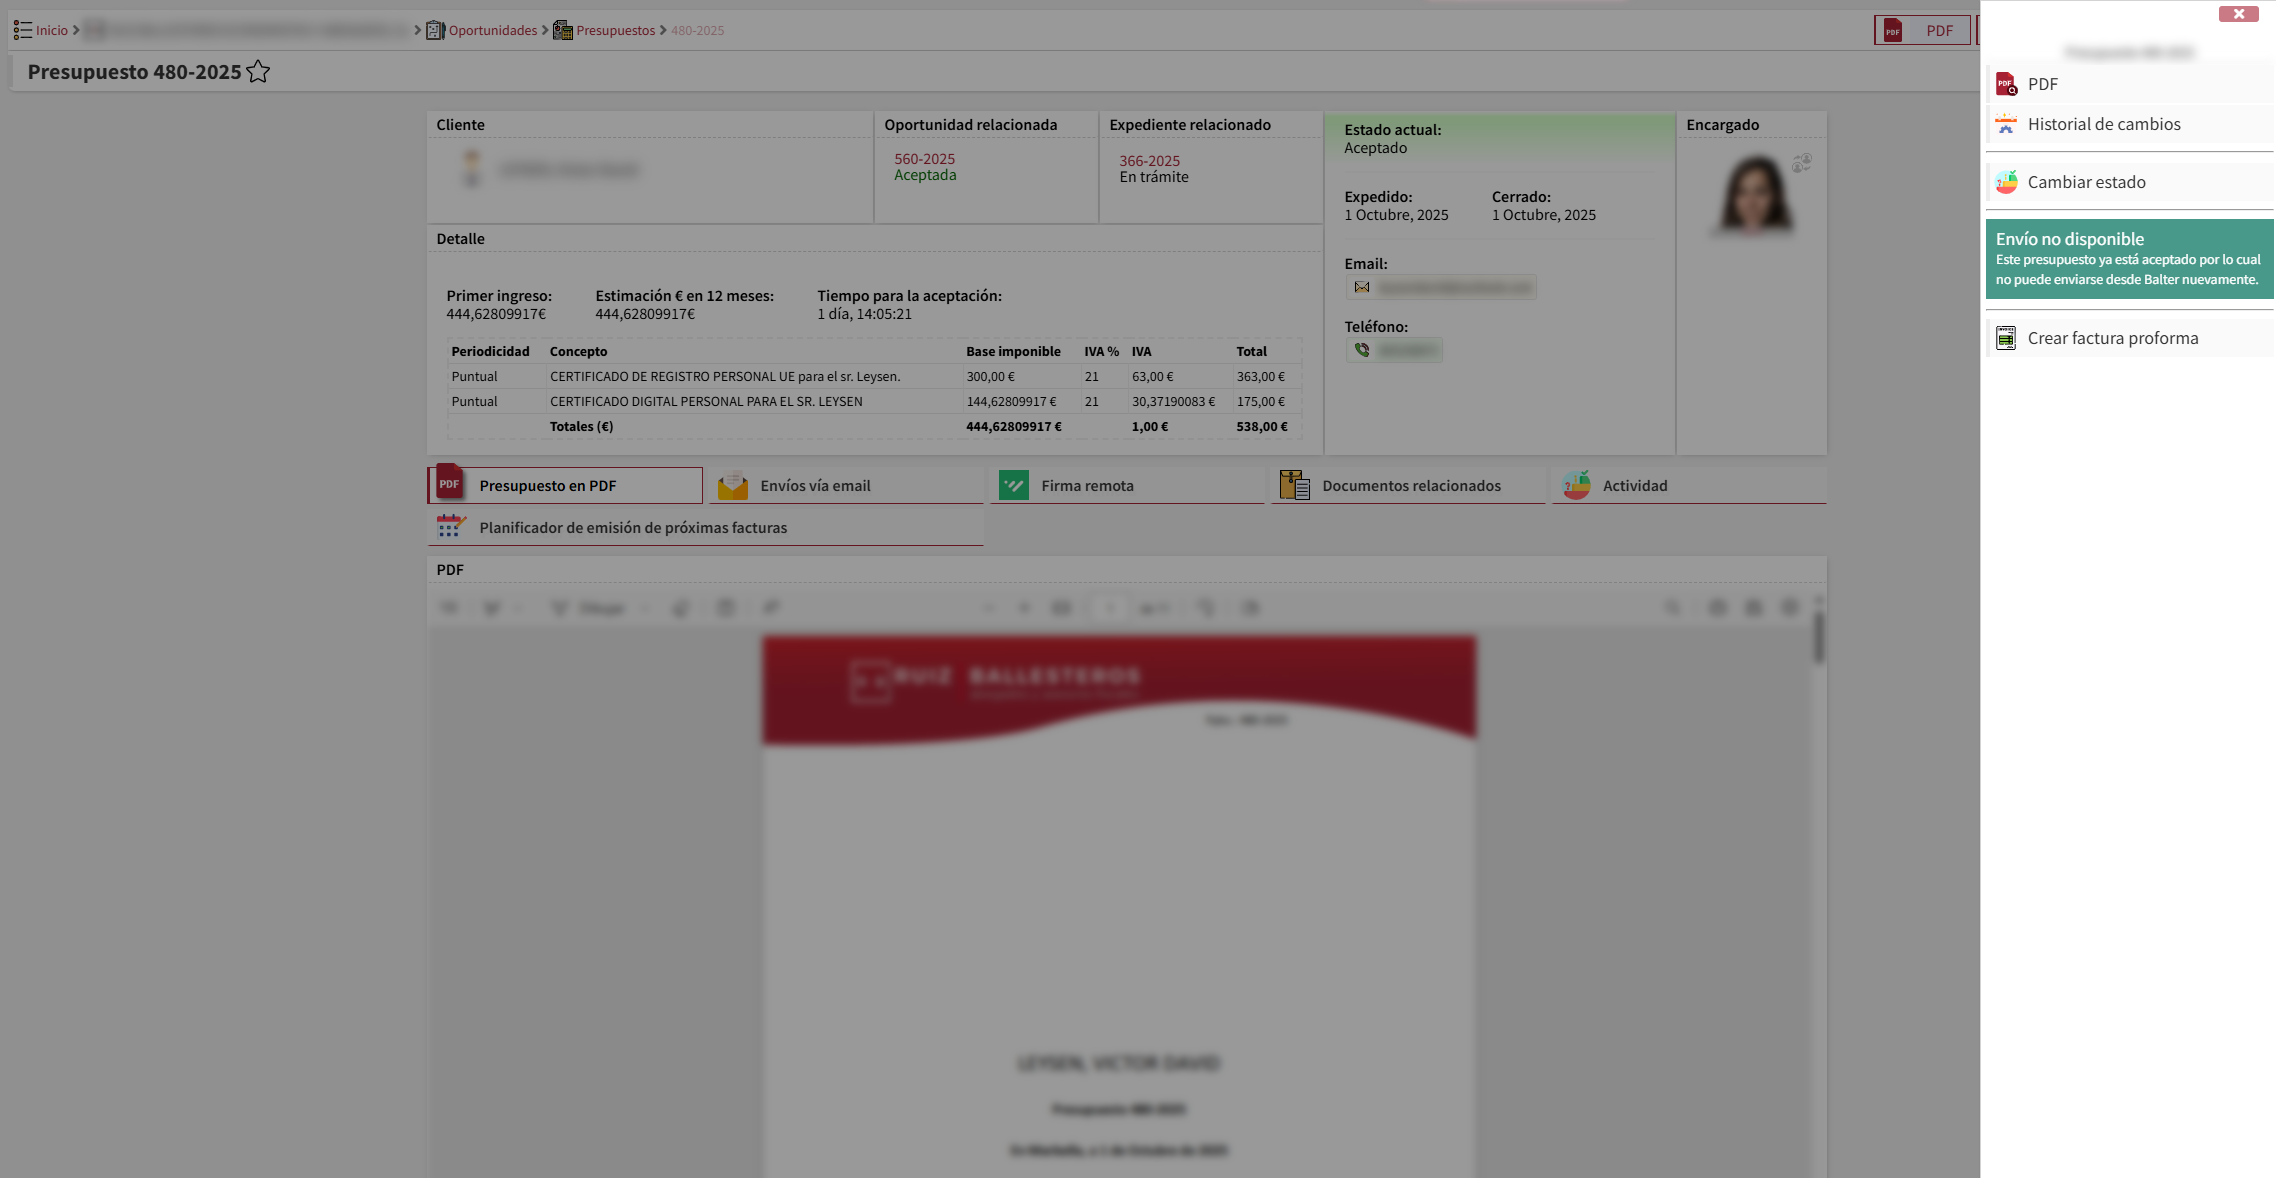Navigate to Presupuestos breadcrumb

pyautogui.click(x=615, y=31)
